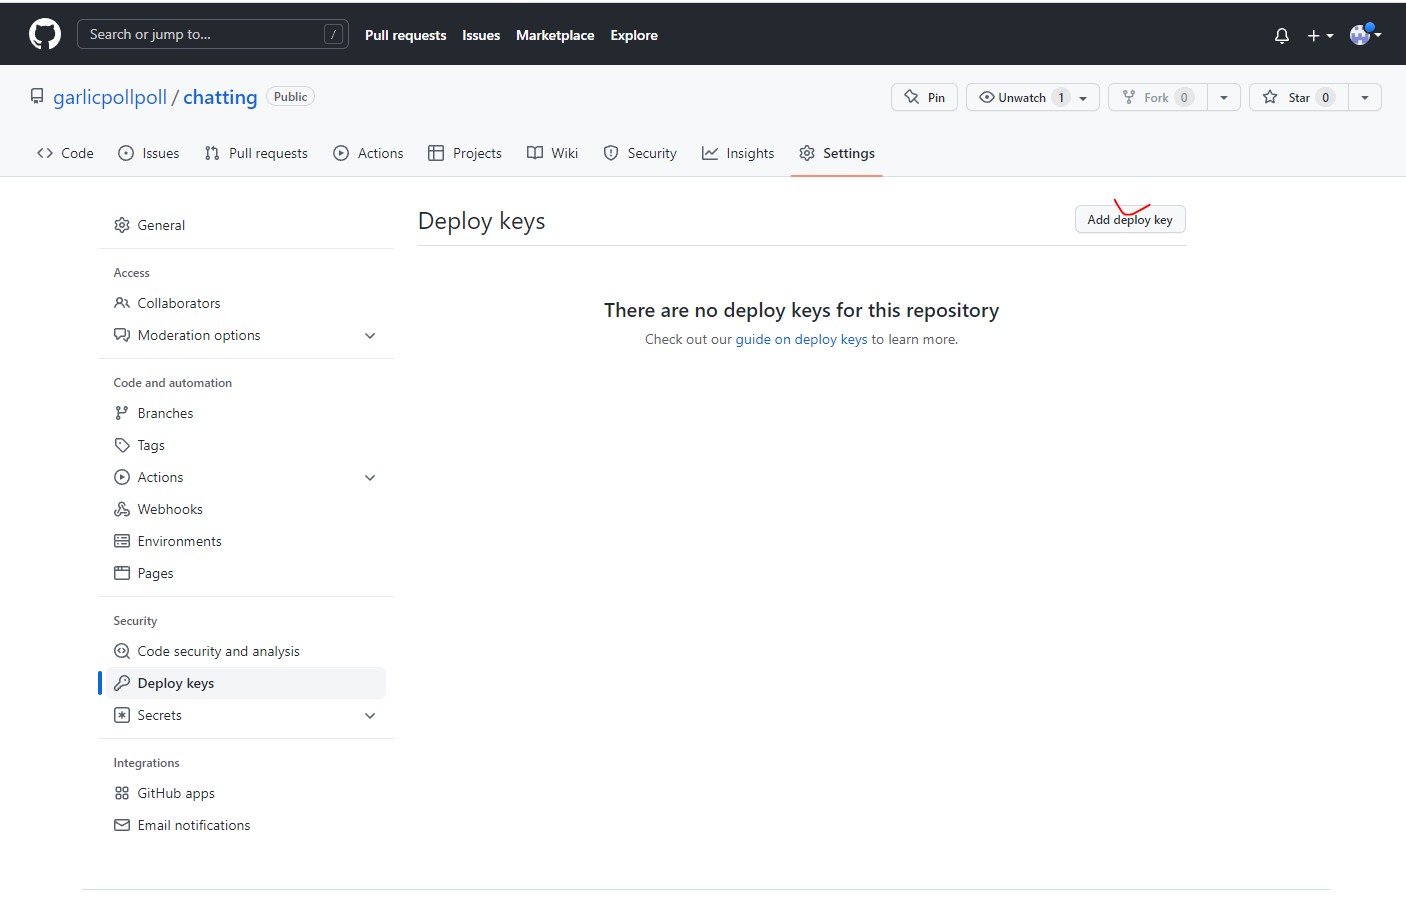Click the Branches git-branch icon

tap(122, 413)
